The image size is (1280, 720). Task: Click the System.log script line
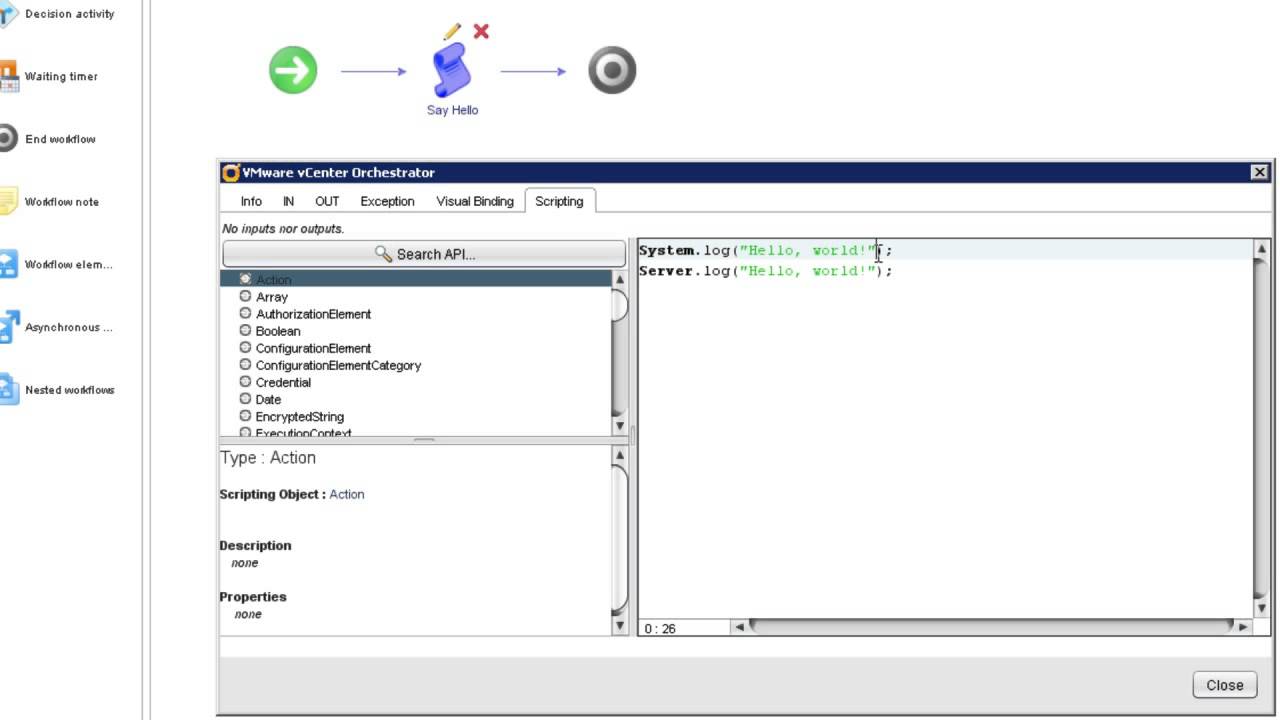coord(765,250)
